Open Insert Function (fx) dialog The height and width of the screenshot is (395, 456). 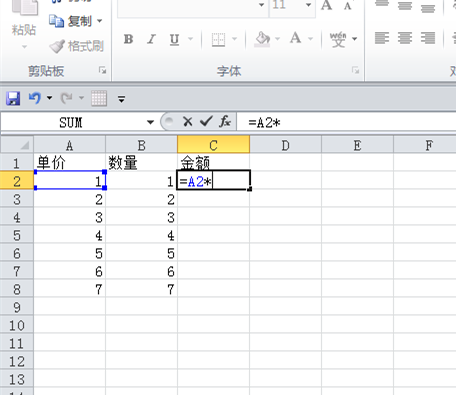click(225, 122)
